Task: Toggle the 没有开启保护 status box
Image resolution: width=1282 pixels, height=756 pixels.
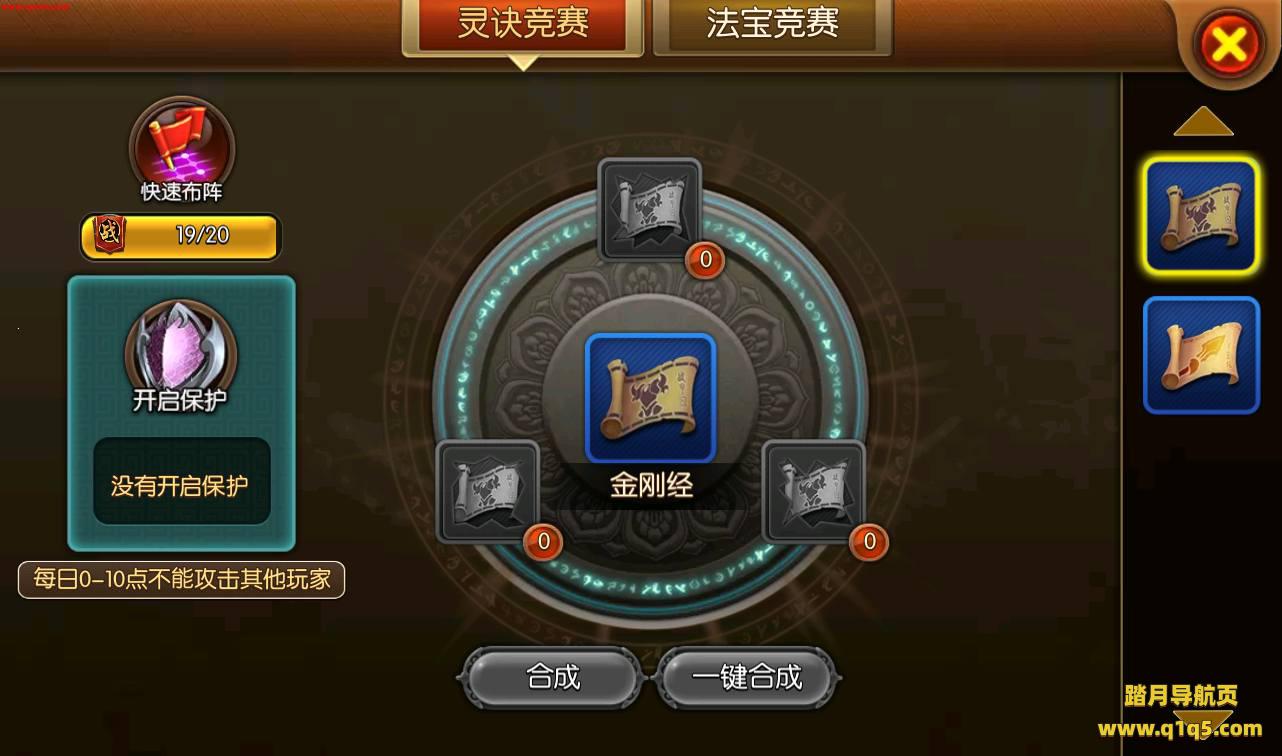Action: [181, 486]
